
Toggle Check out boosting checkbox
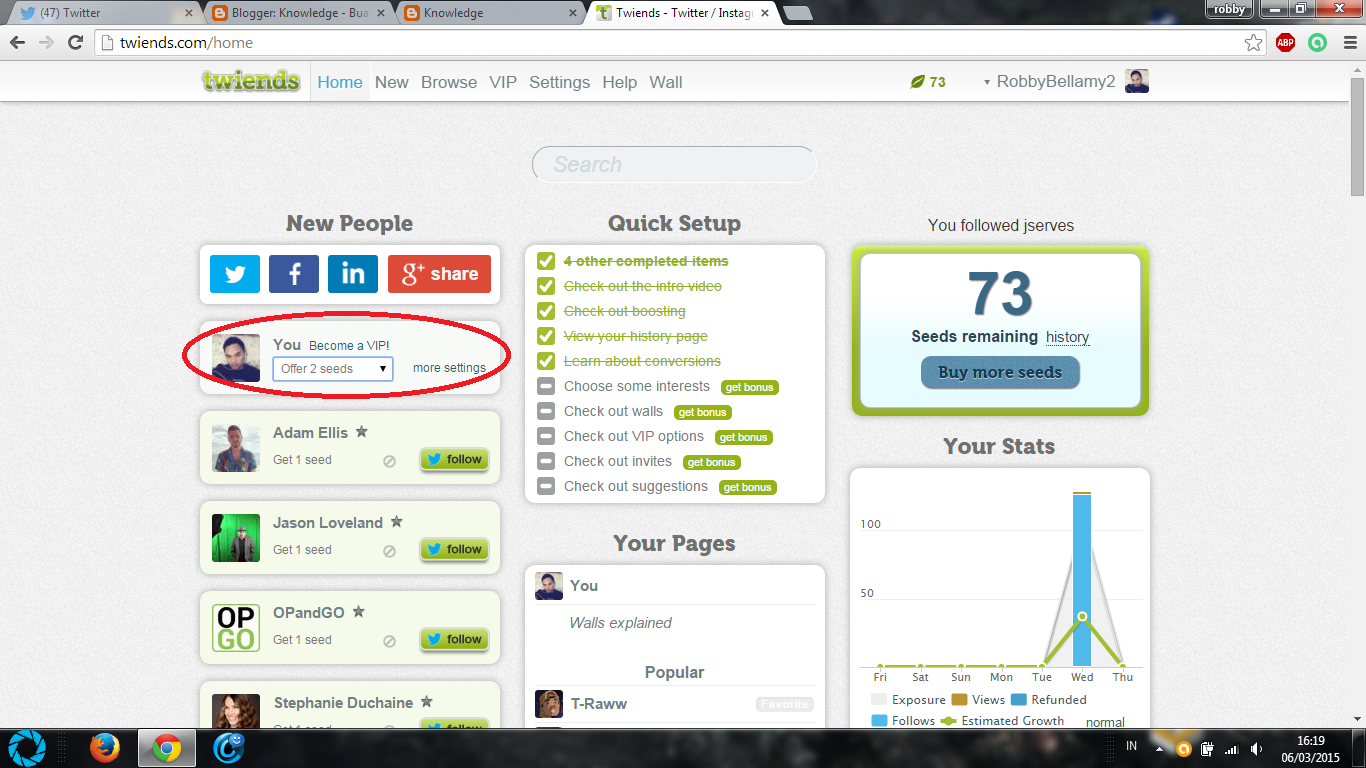click(546, 311)
